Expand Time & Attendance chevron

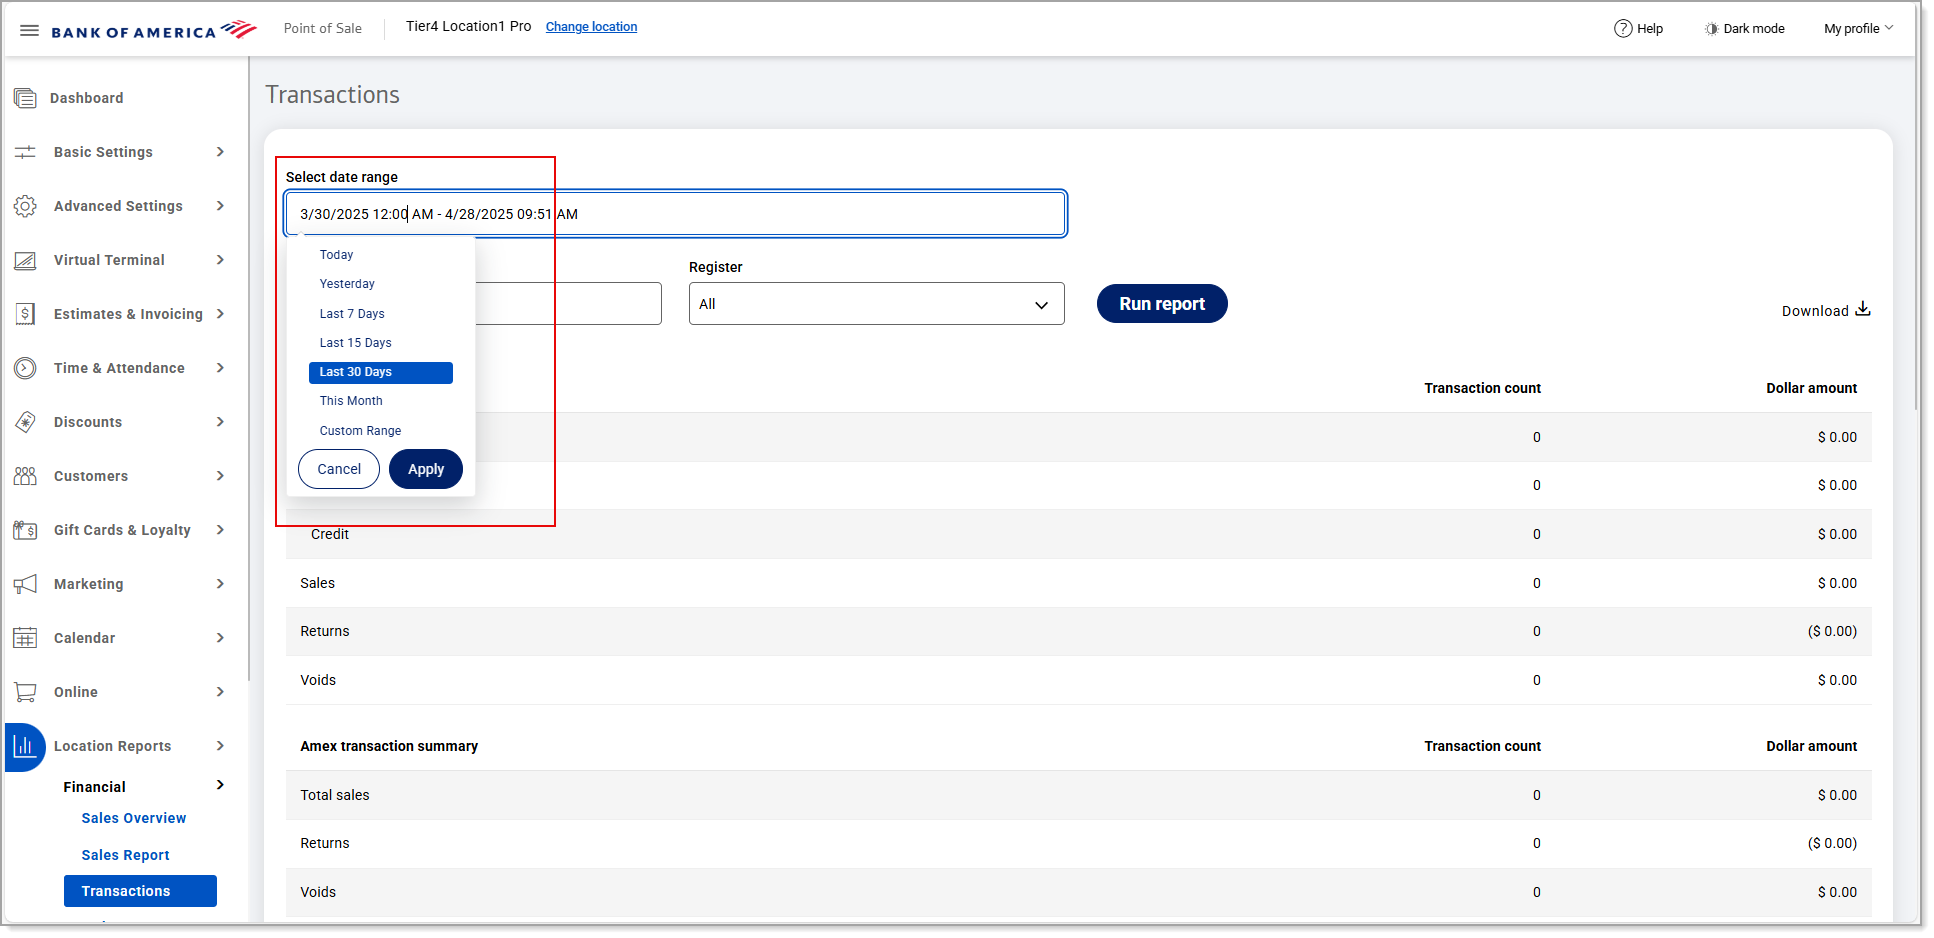click(x=220, y=368)
